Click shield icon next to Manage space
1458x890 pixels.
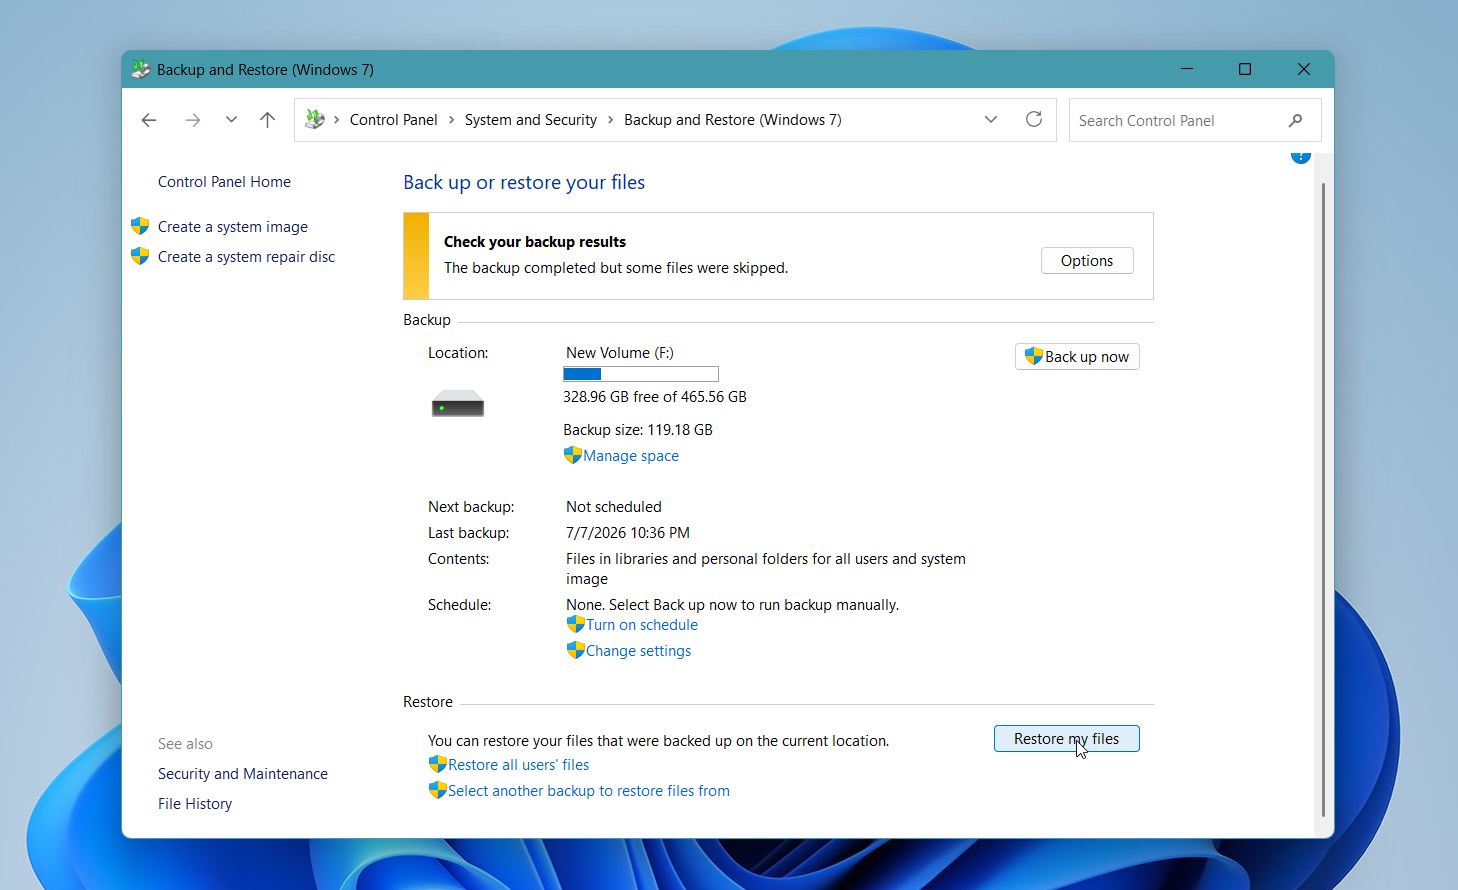(572, 455)
